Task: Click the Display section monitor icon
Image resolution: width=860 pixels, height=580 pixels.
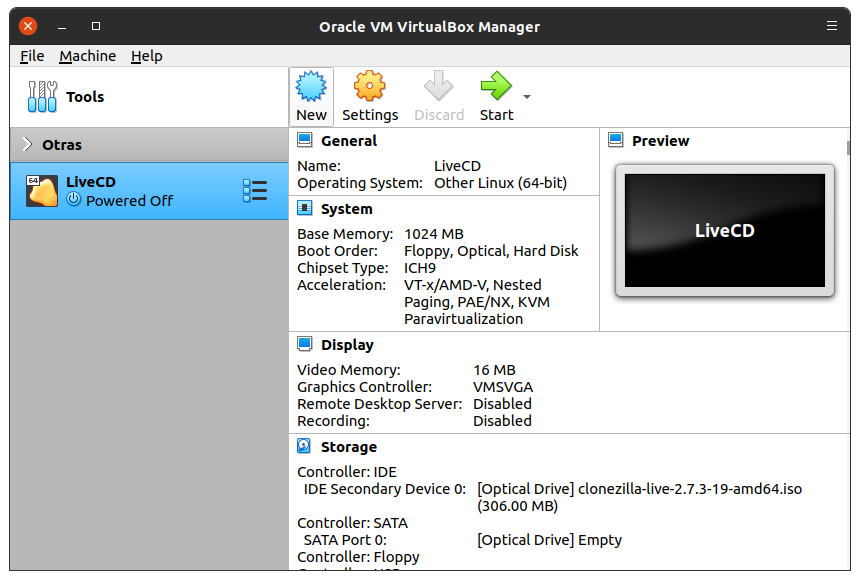Action: pos(305,345)
